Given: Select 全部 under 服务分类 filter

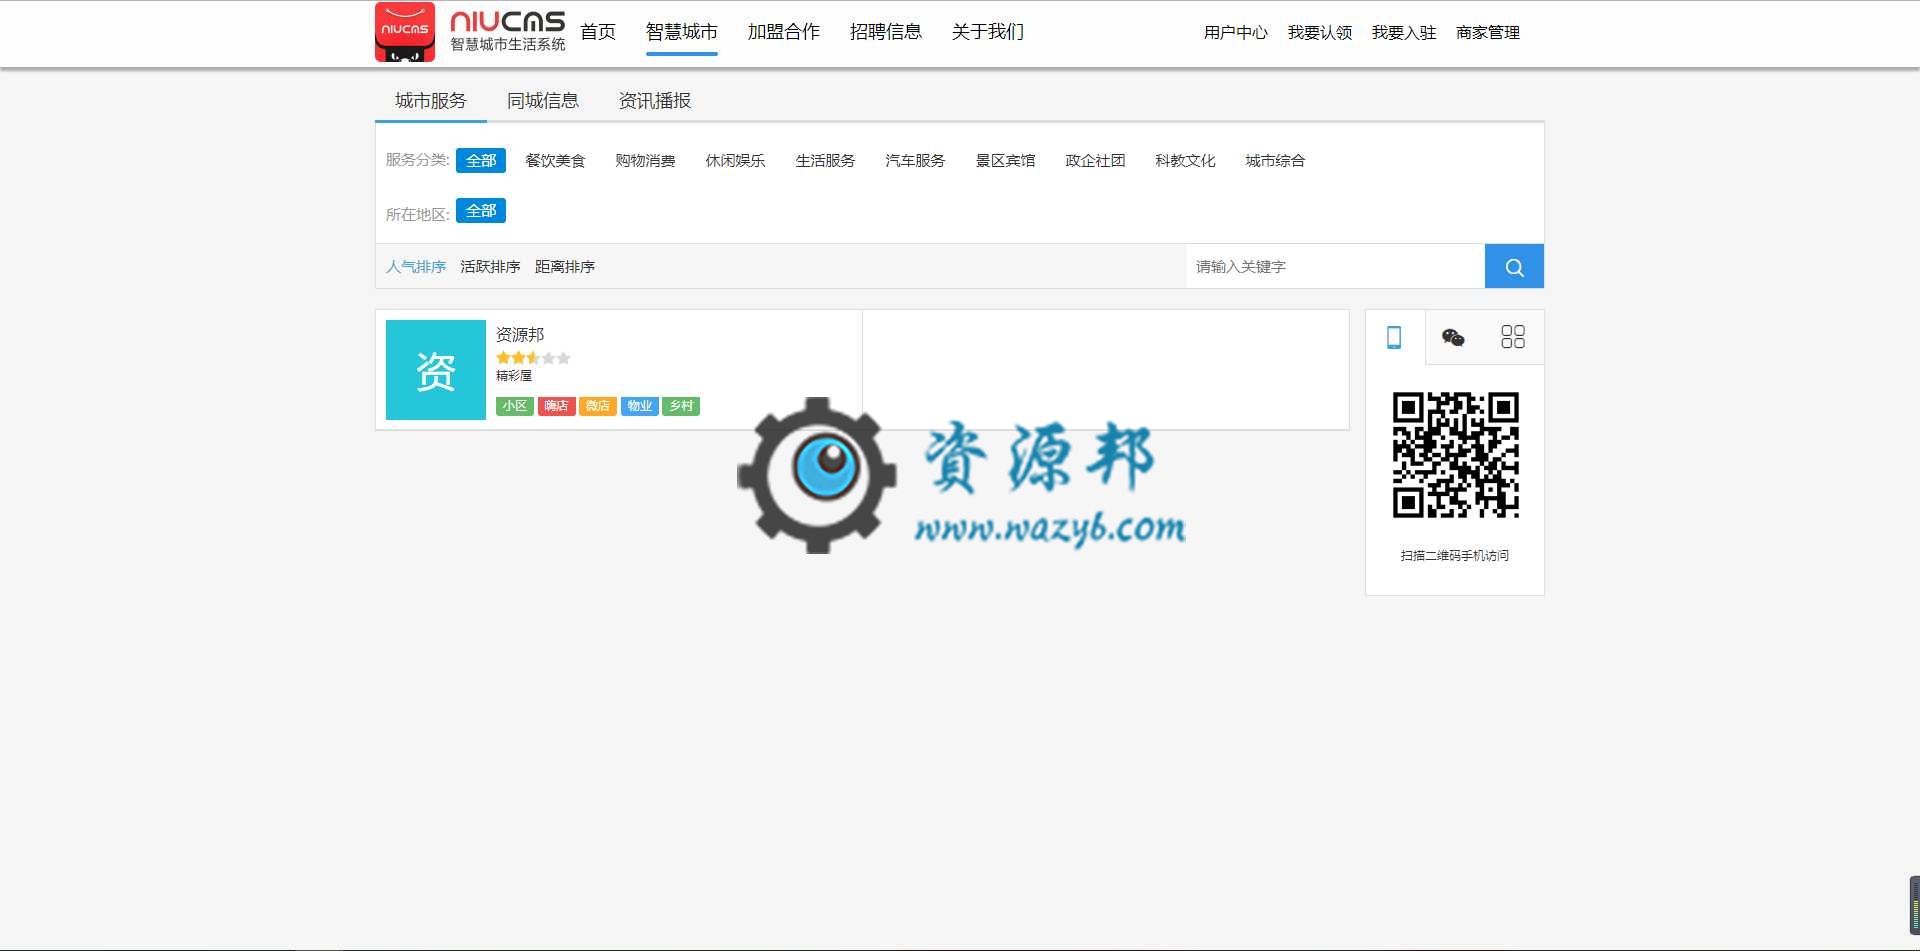Looking at the screenshot, I should point(480,160).
